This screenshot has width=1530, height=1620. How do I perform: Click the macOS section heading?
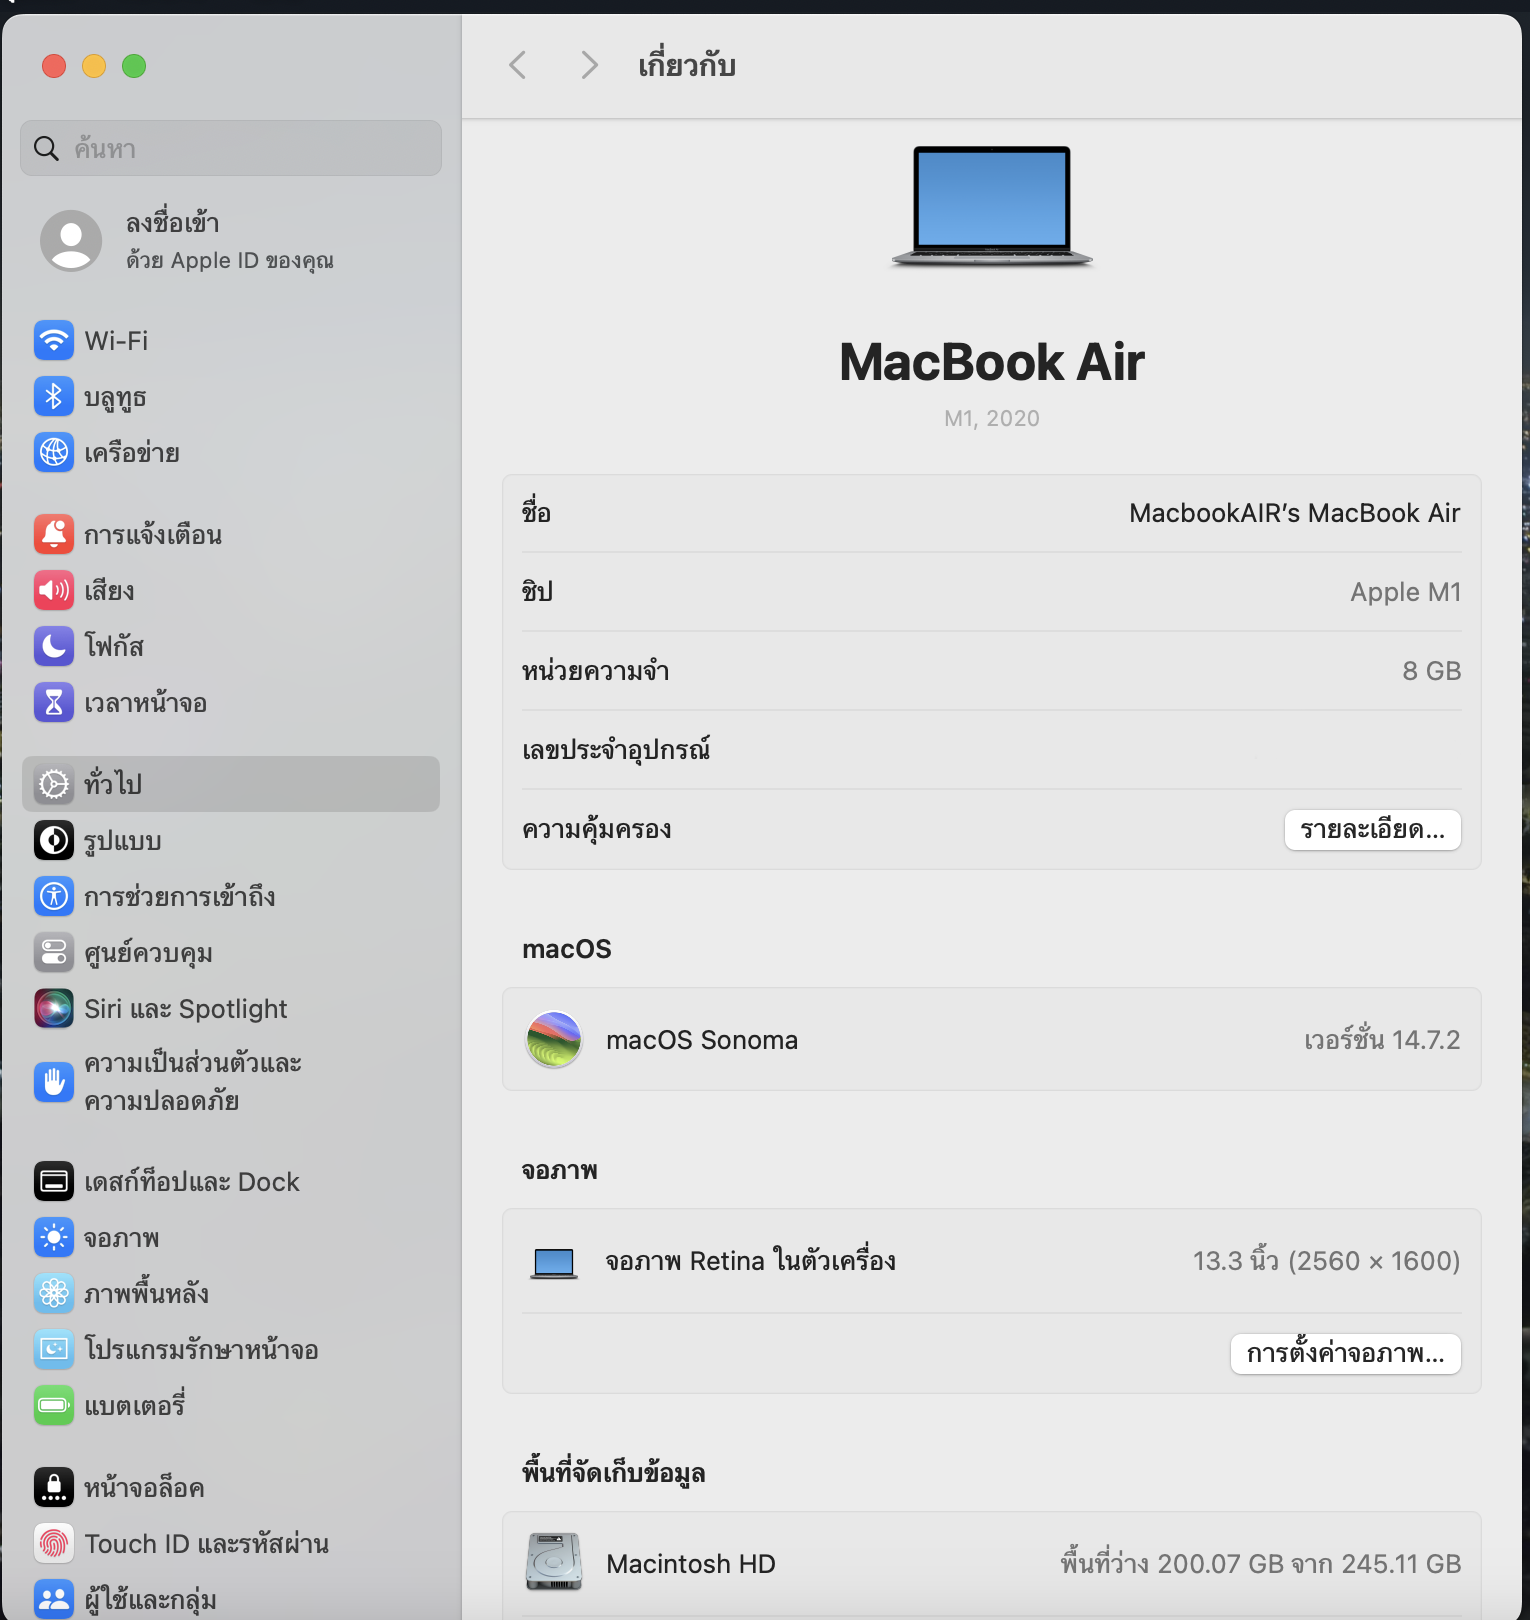pos(566,949)
